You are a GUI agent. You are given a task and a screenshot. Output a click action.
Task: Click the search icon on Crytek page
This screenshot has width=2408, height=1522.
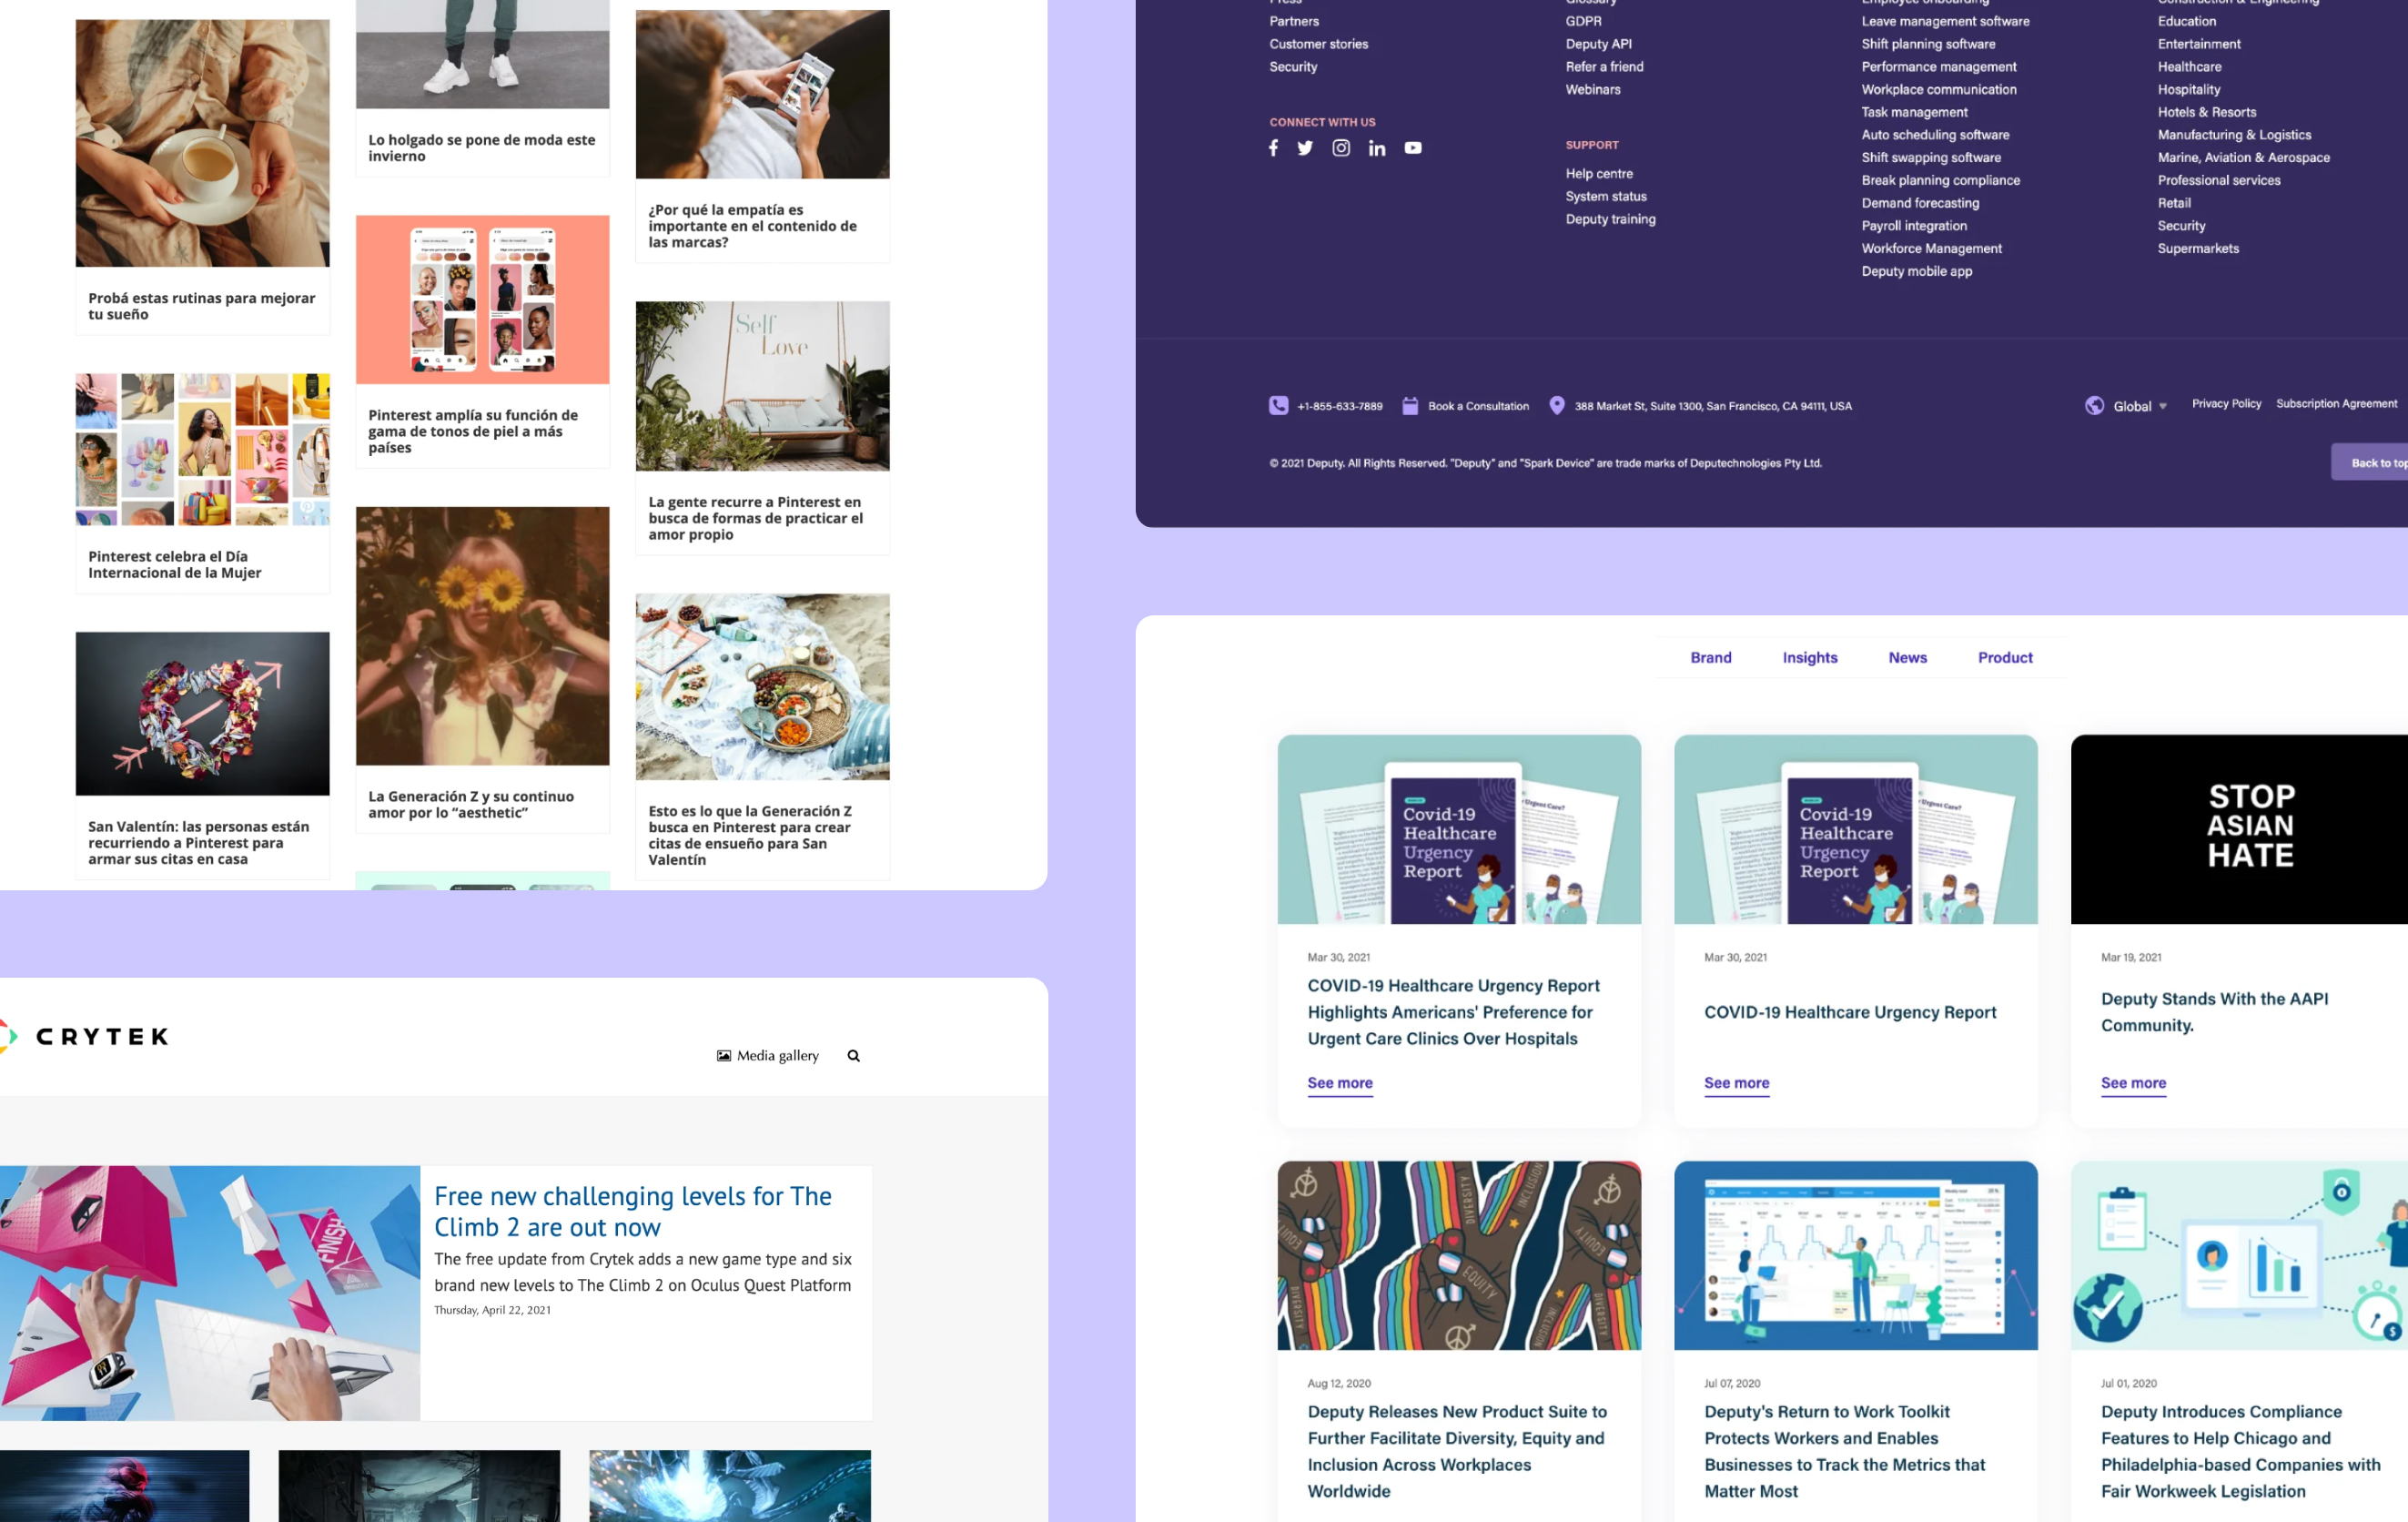pos(855,1054)
